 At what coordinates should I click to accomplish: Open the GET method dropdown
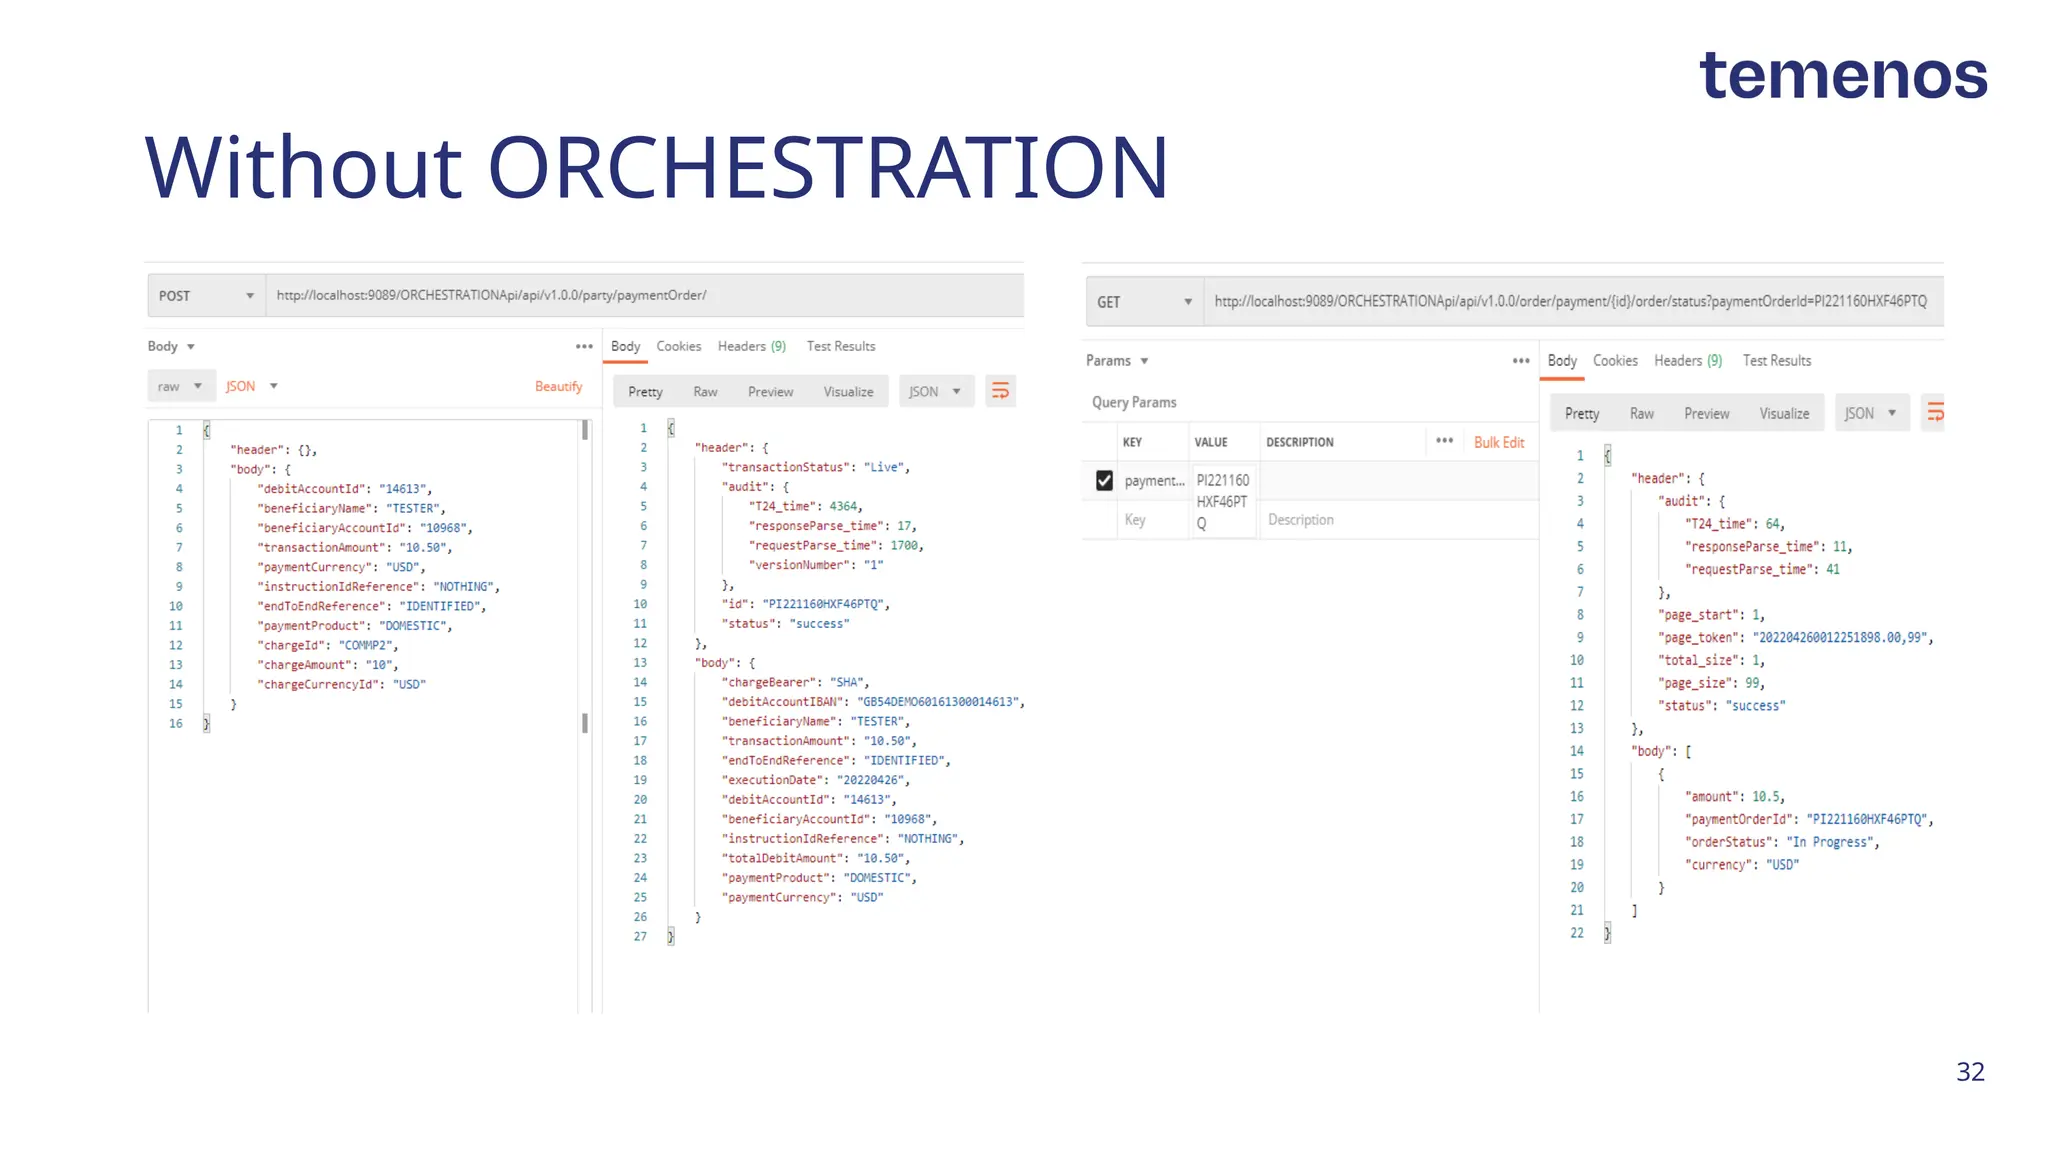coord(1144,302)
